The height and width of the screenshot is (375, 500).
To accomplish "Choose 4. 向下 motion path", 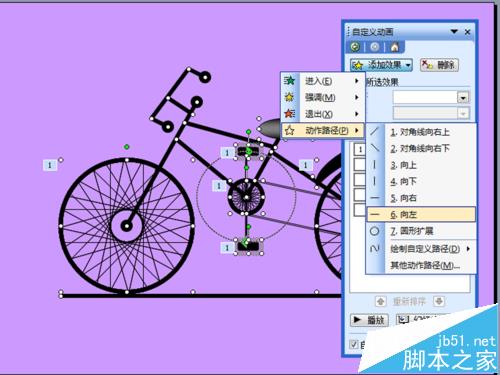I will point(421,182).
